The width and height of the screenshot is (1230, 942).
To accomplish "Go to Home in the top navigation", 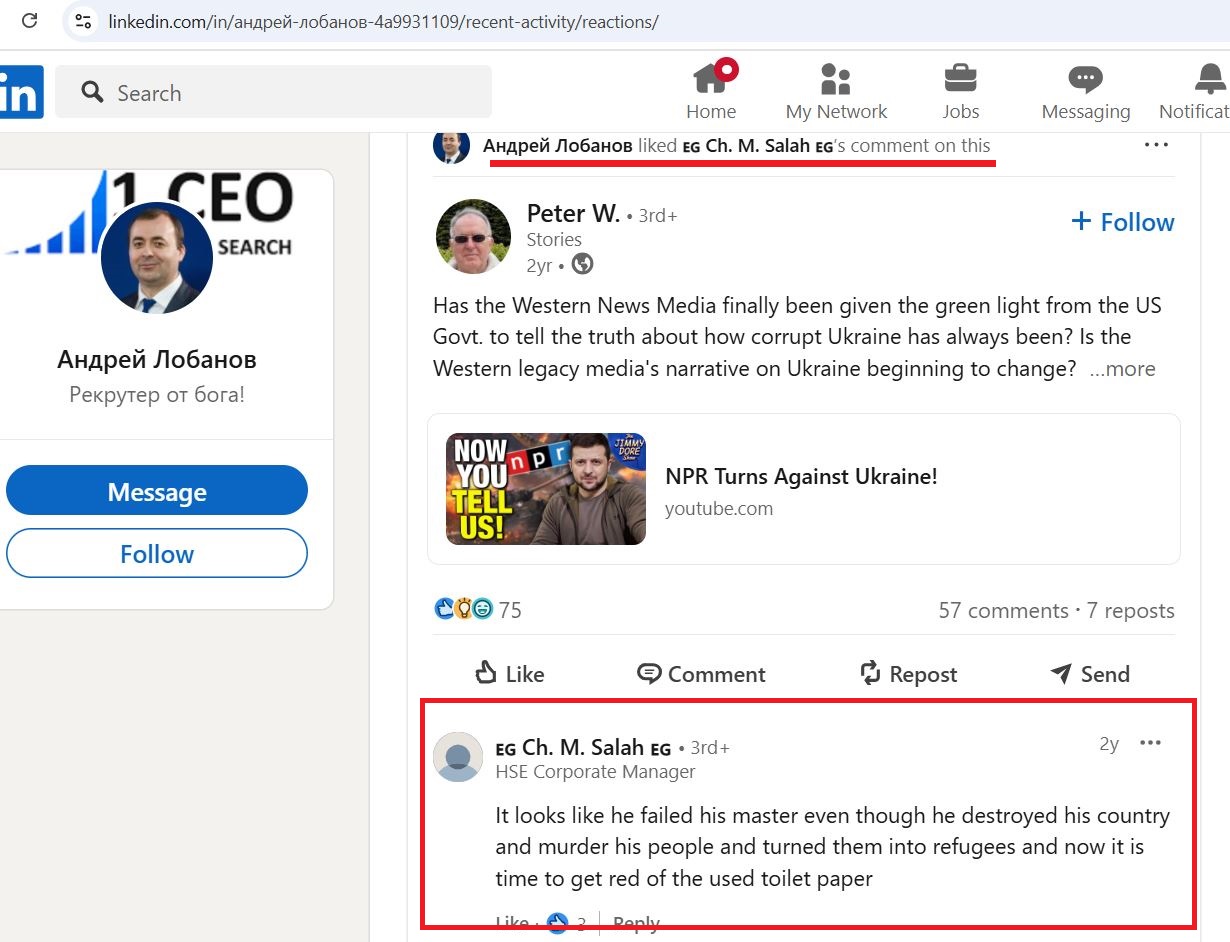I will [x=711, y=91].
